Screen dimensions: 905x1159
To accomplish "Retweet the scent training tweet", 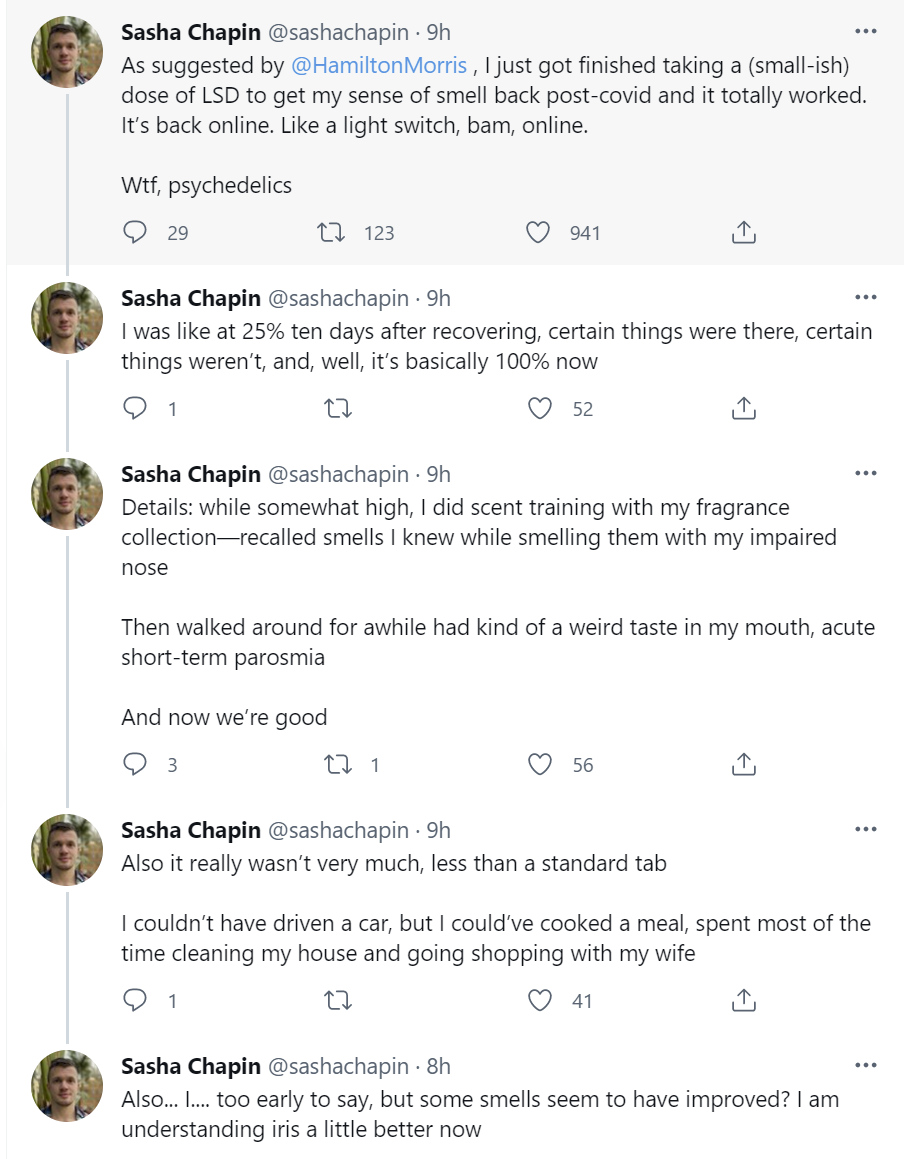I will [339, 765].
